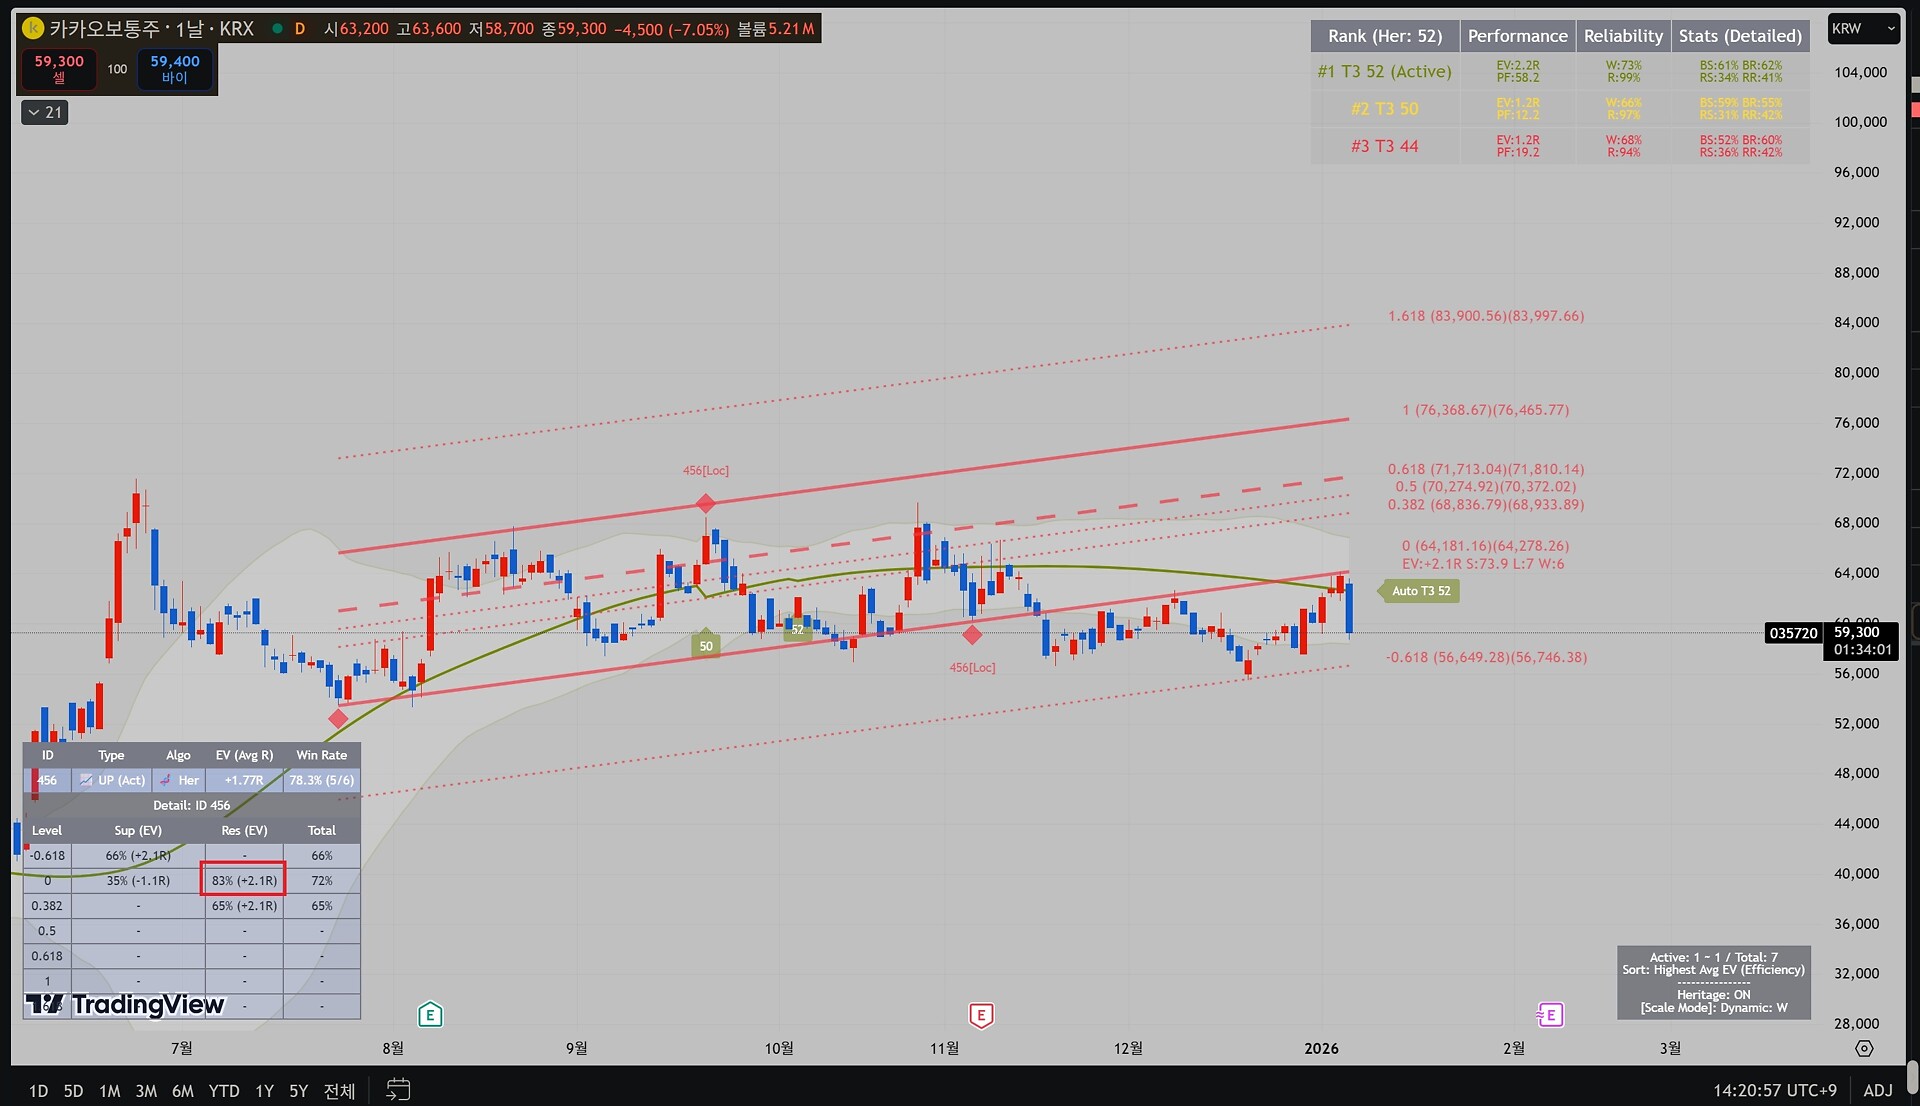Click the Auto T3 52 label
1920x1106 pixels.
(x=1420, y=591)
